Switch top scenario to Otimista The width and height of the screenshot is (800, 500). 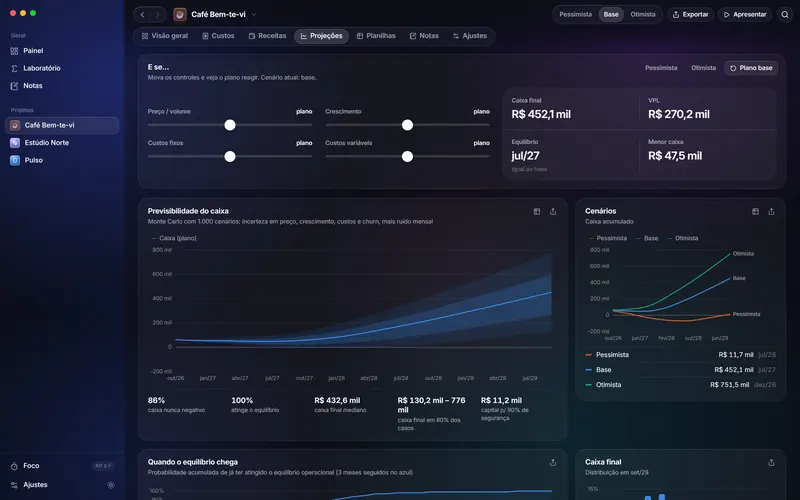click(642, 14)
